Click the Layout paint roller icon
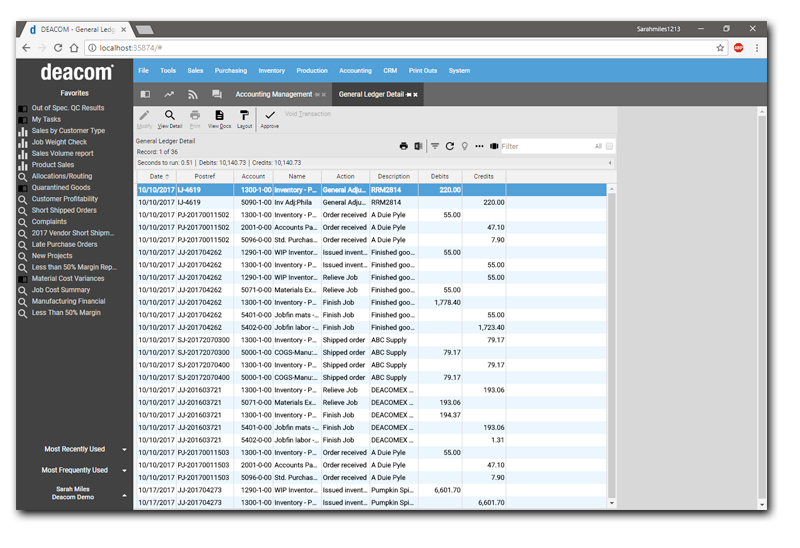 (244, 115)
